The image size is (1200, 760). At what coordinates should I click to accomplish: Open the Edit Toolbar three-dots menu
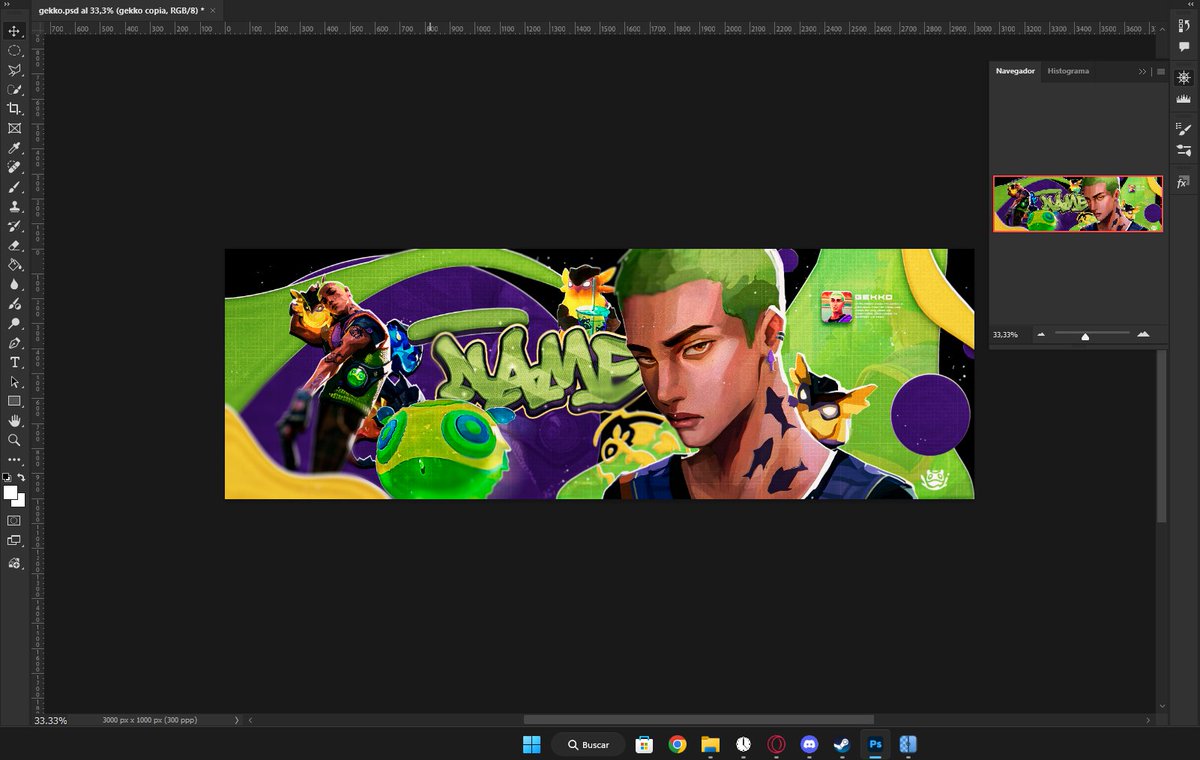[14, 460]
